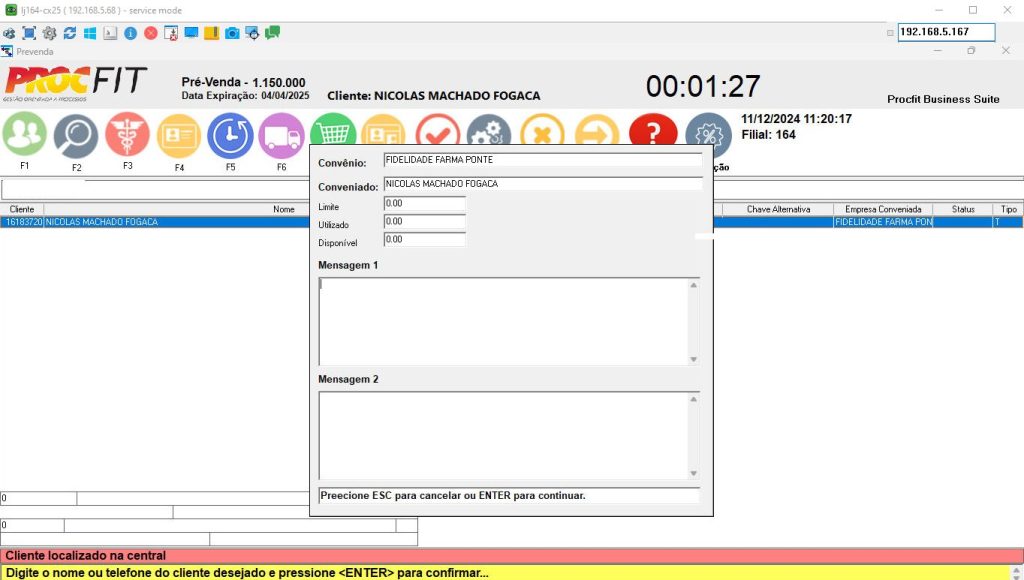Select the orange card icon beside the cart
Viewport: 1024px width, 580px height.
click(384, 129)
